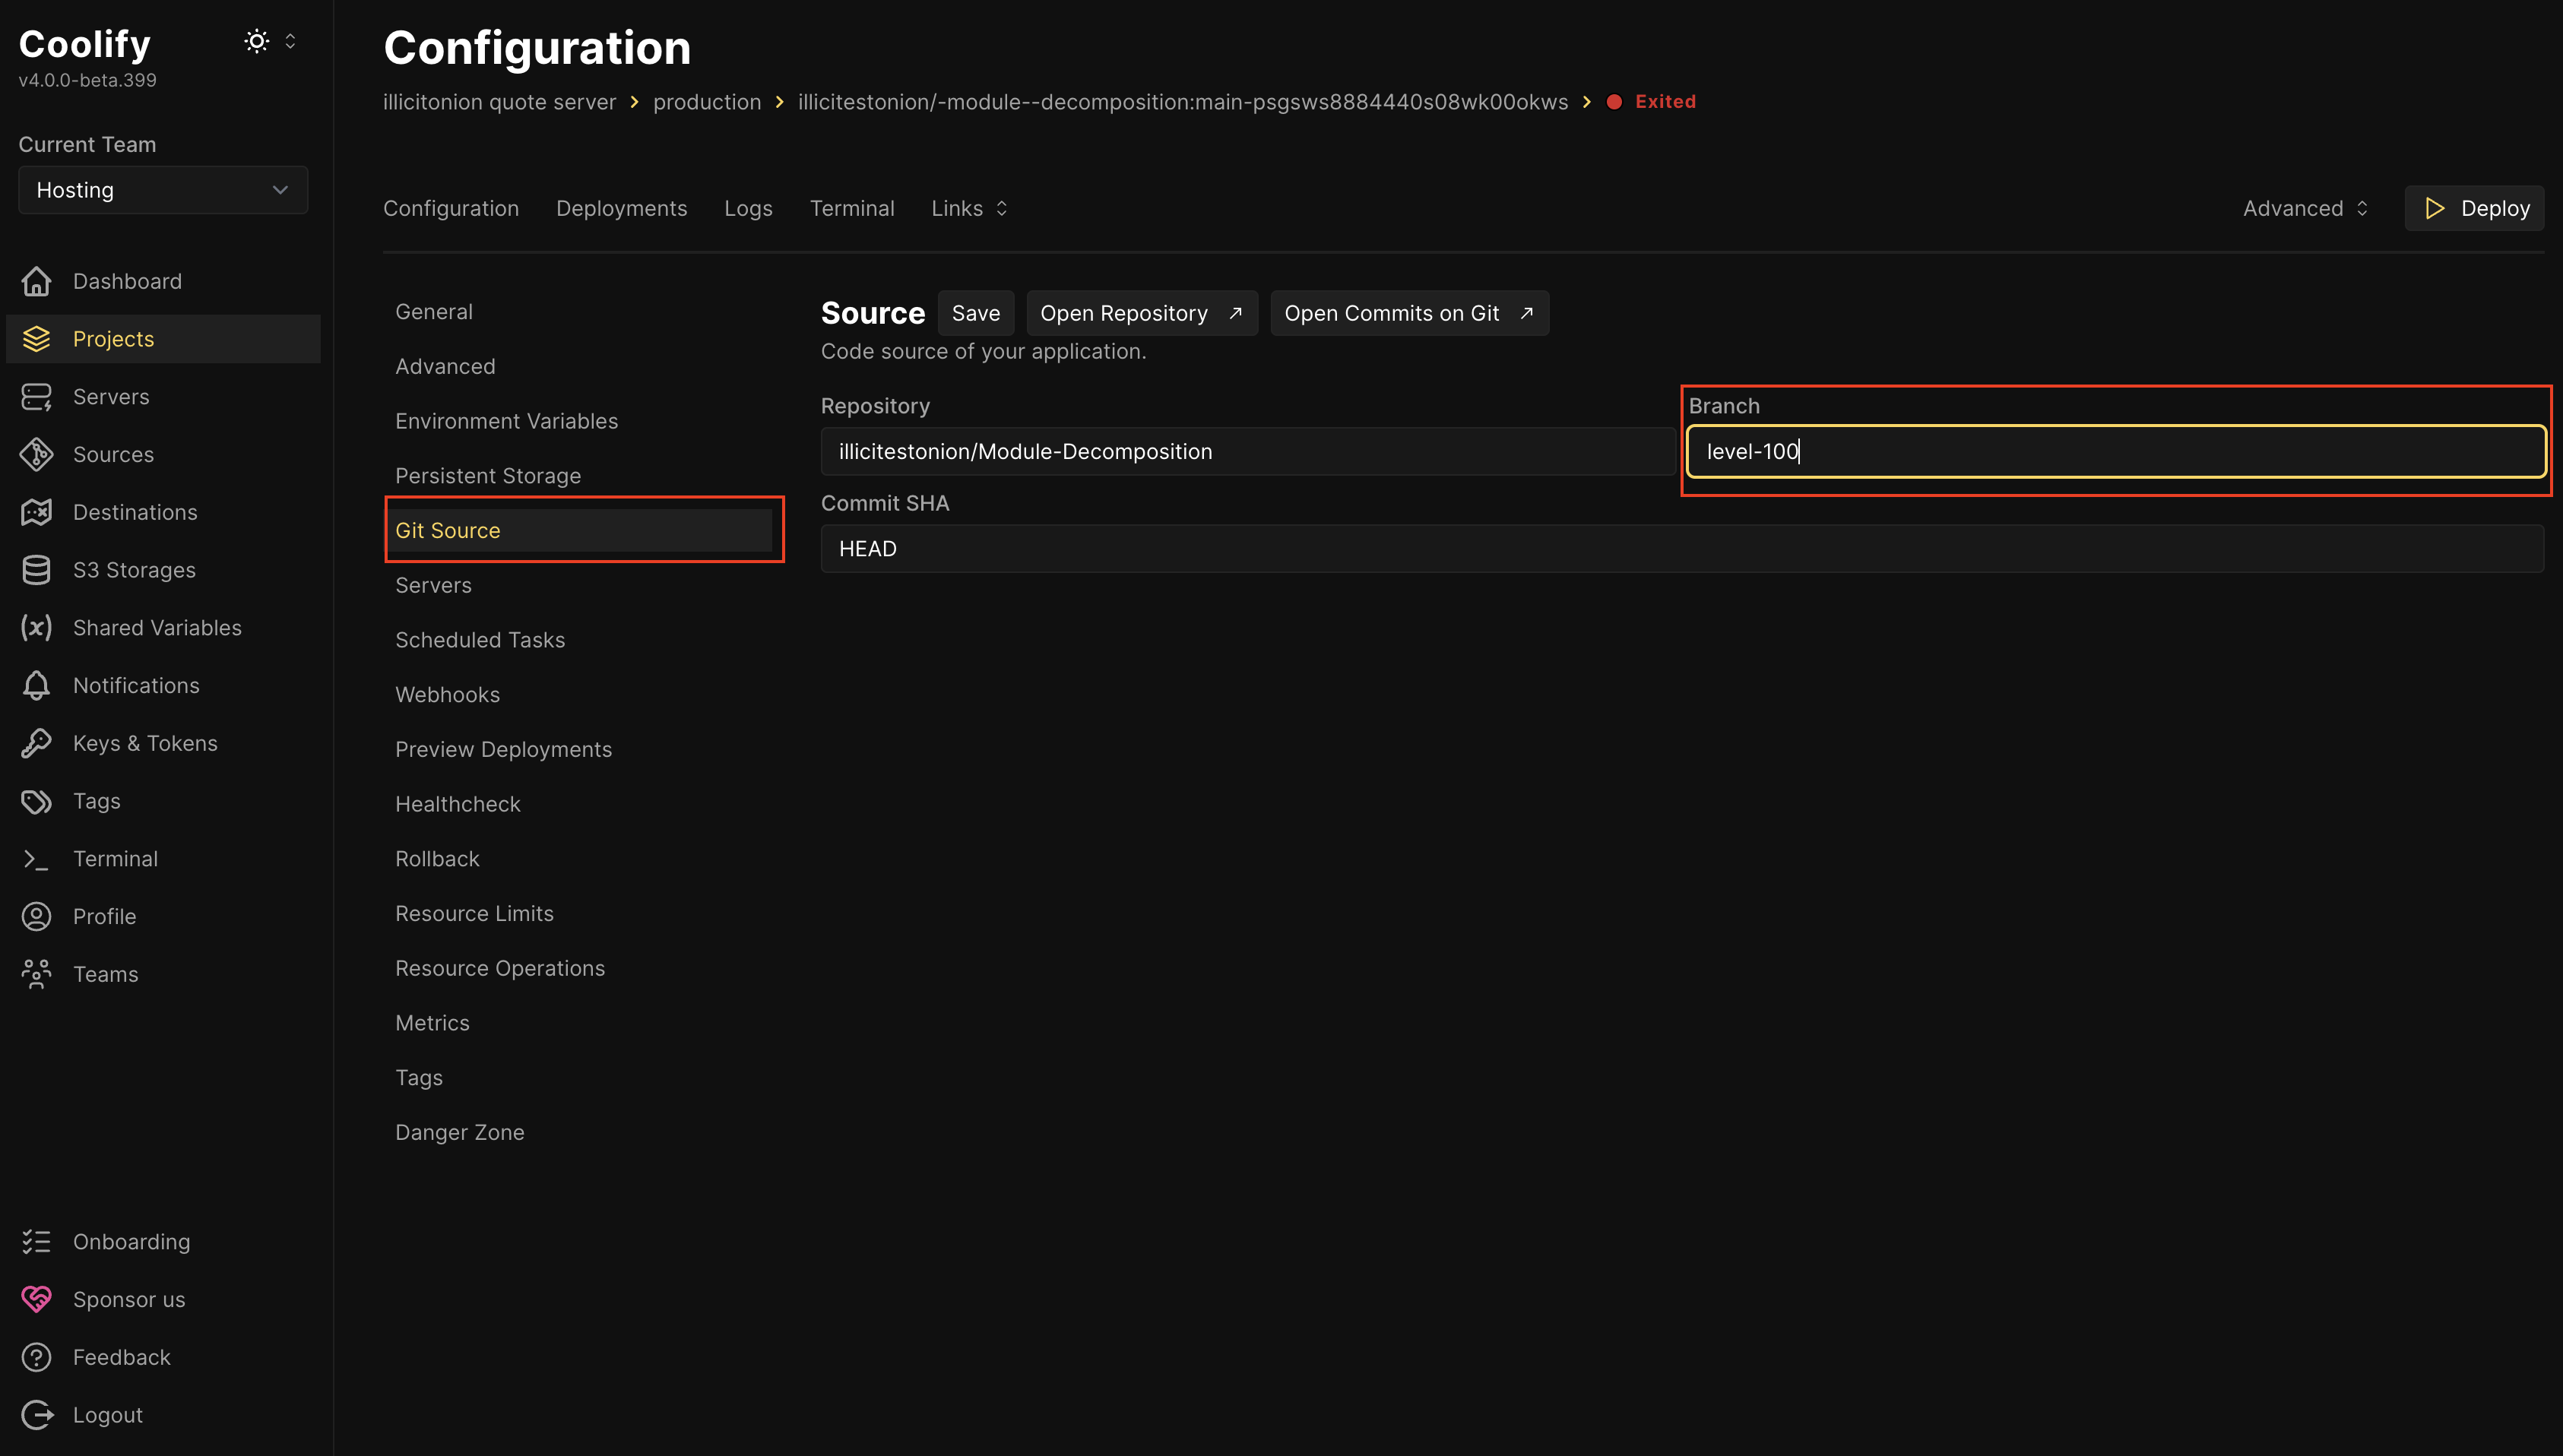Screen dimensions: 2563x1456
Task: Open S3 Storages from the sidebar
Action: [x=134, y=569]
